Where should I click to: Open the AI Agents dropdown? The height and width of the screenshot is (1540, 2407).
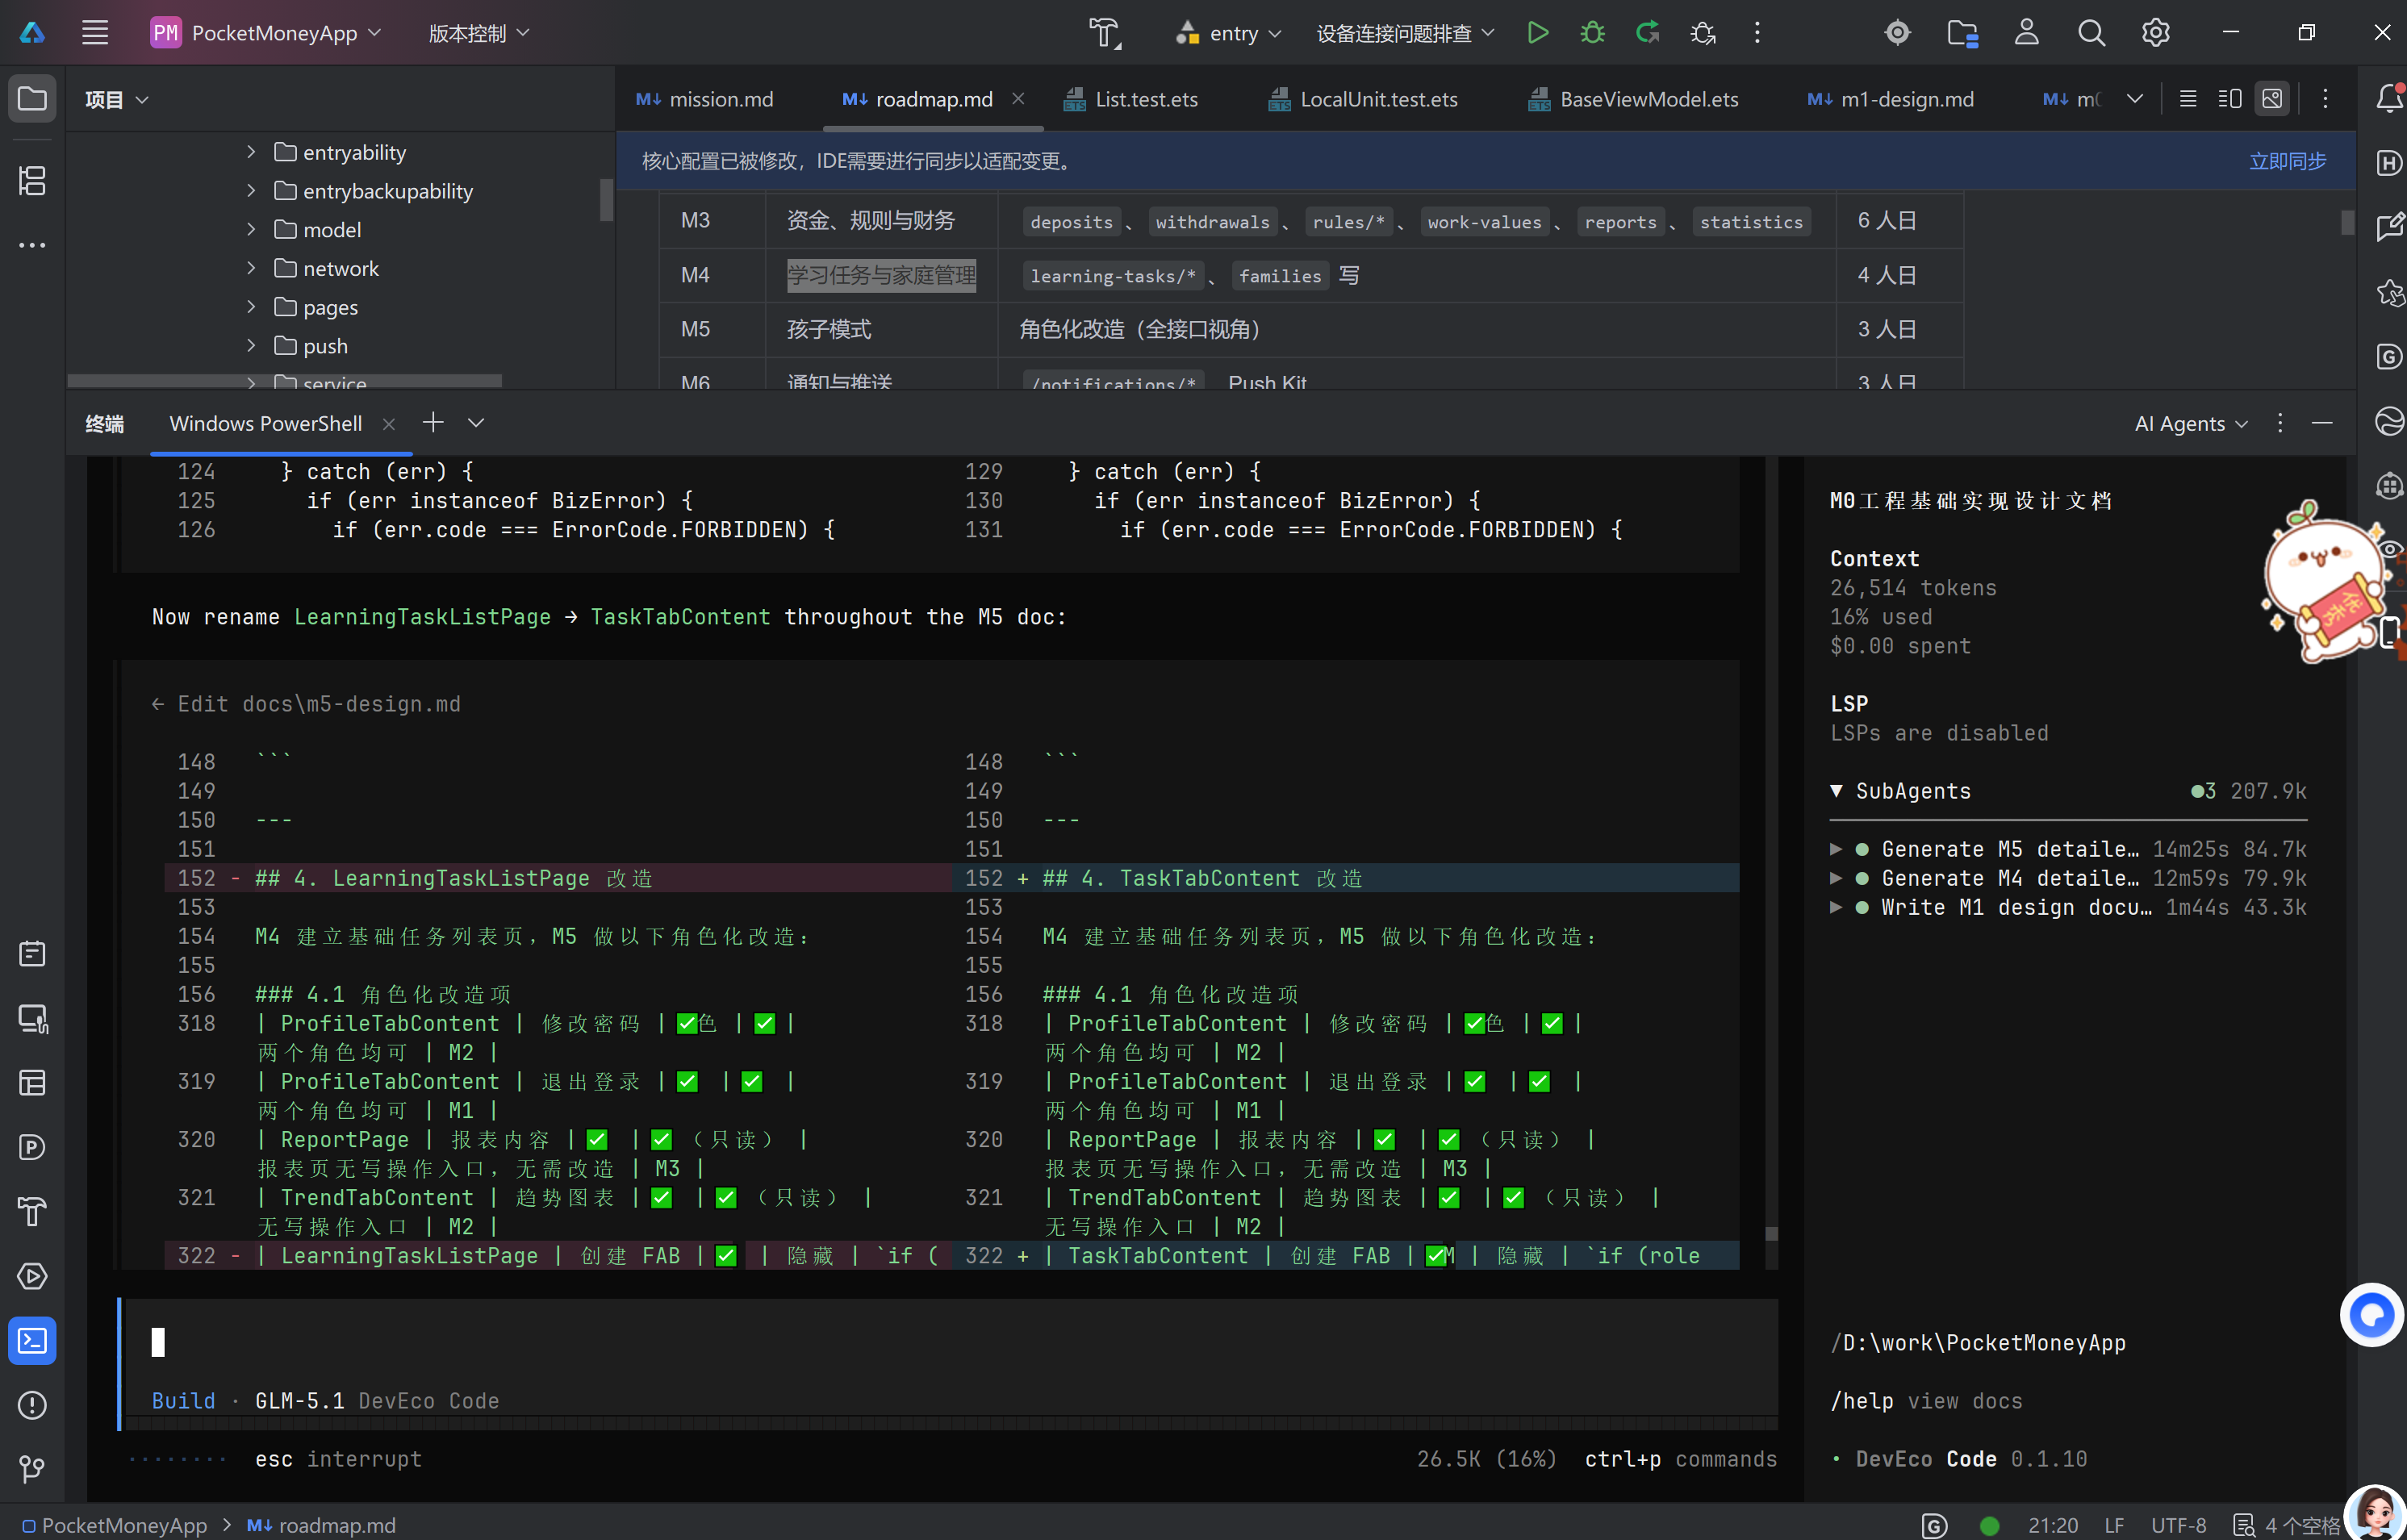2191,424
